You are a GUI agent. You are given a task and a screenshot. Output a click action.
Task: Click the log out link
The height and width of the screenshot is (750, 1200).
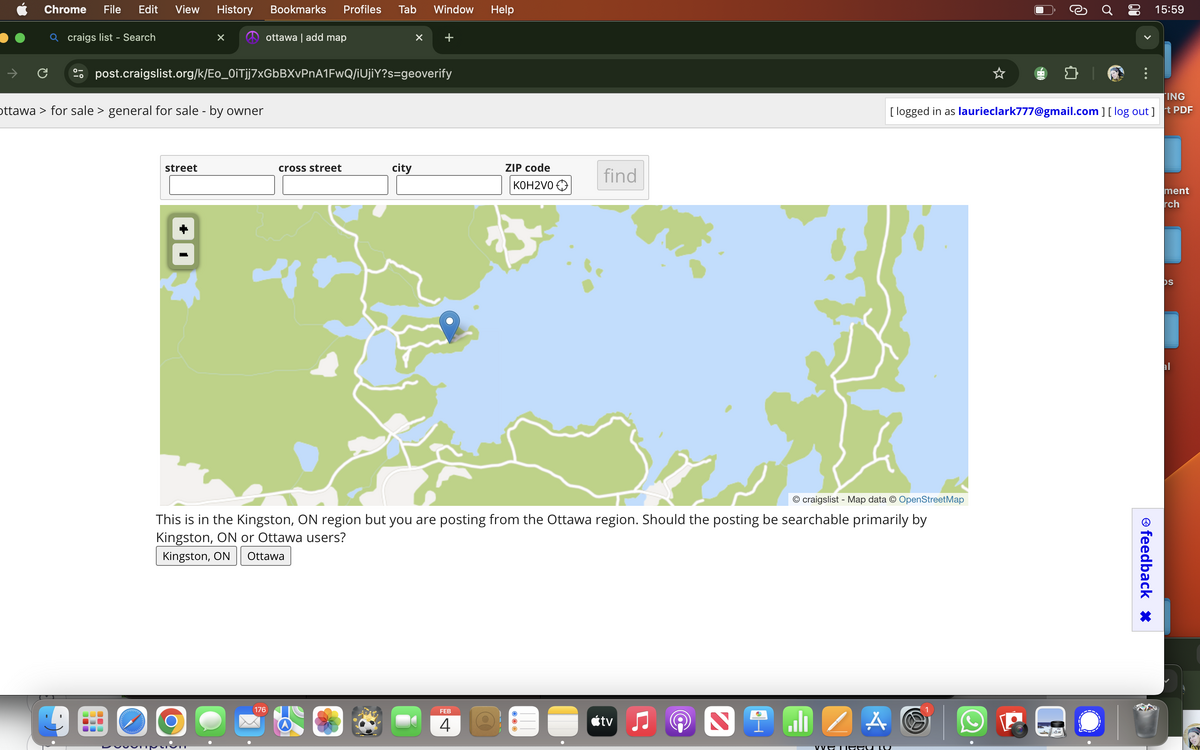pyautogui.click(x=1131, y=111)
